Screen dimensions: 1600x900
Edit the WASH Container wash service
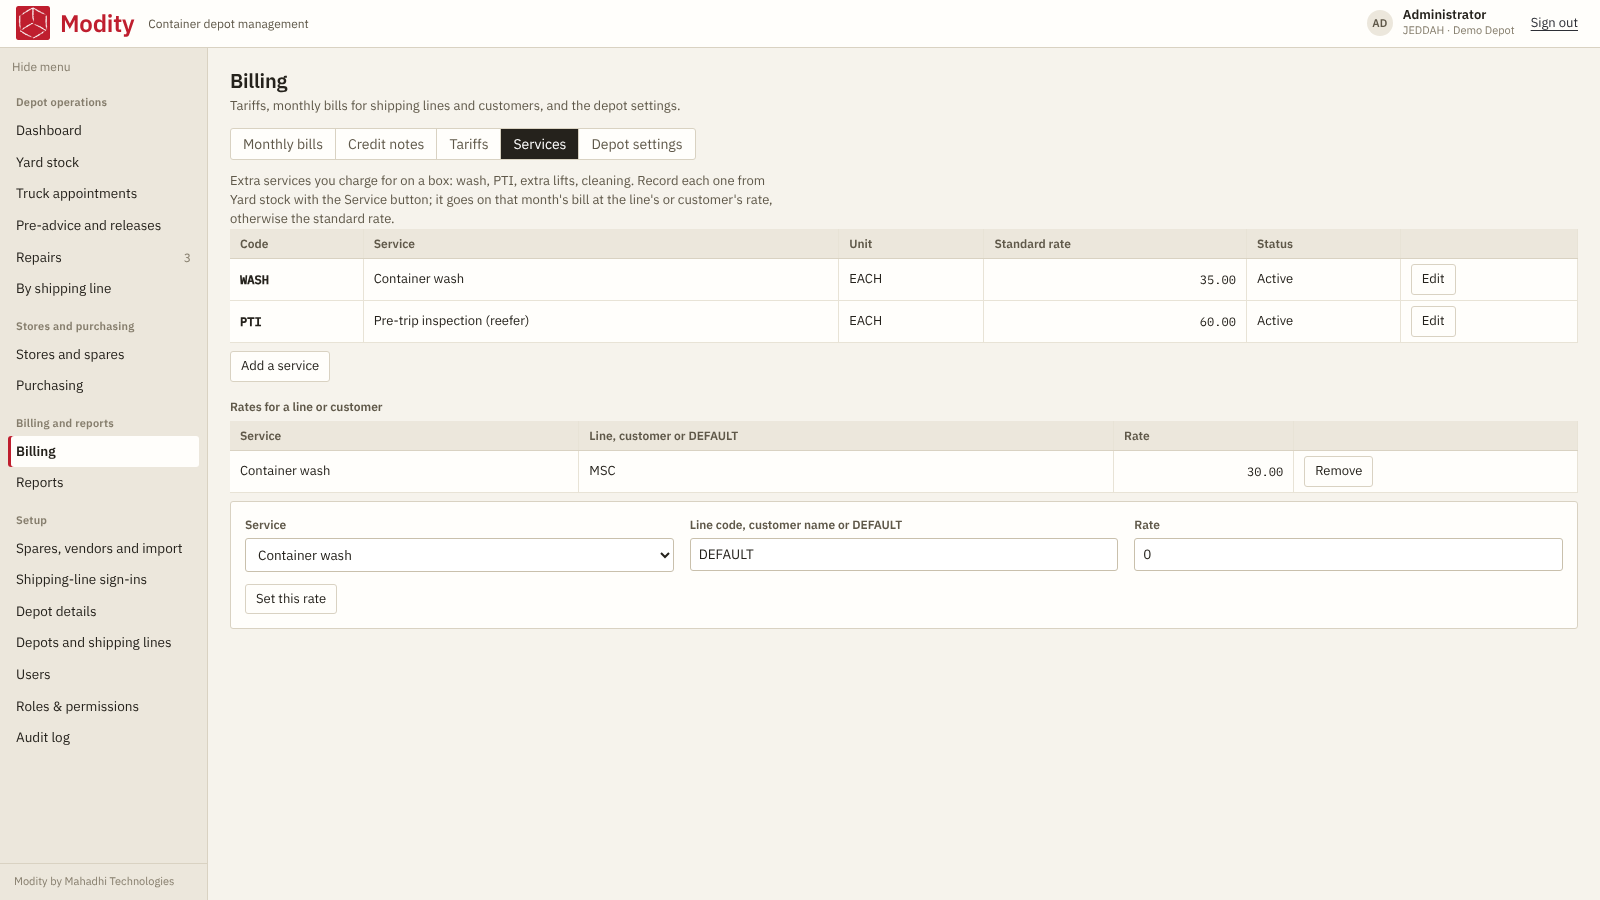point(1433,279)
